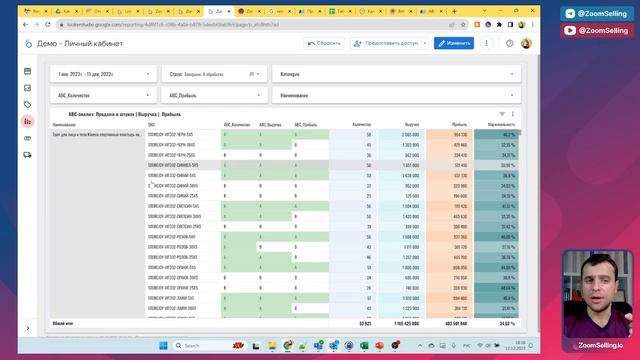Screen dimensions: 640x360
Task: Sort by the Наименование column header
Action: pos(64,124)
